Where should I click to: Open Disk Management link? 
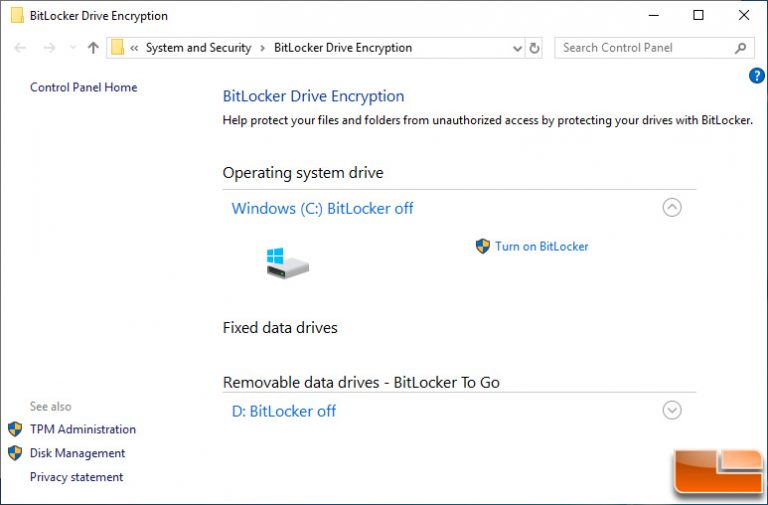click(77, 453)
